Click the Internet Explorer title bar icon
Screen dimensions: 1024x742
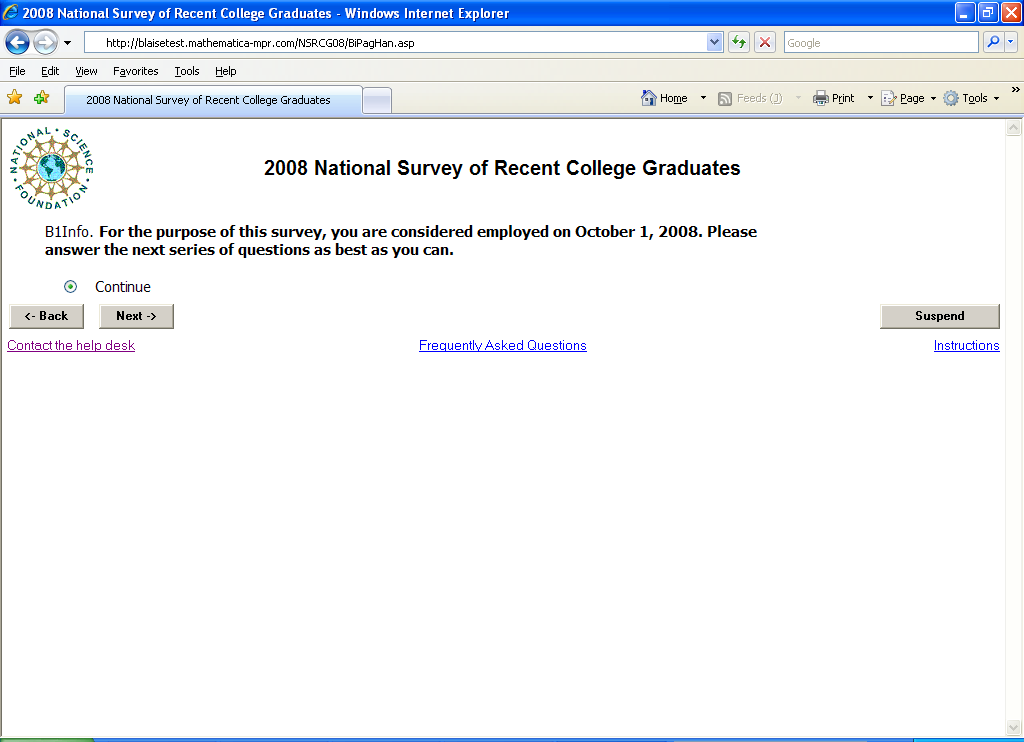[x=10, y=12]
